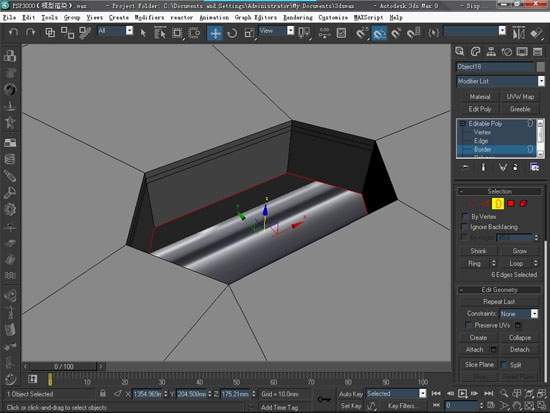Viewport: 550px width, 413px height.
Task: Open the Hierarchy command panel tab
Action: pyautogui.click(x=491, y=52)
